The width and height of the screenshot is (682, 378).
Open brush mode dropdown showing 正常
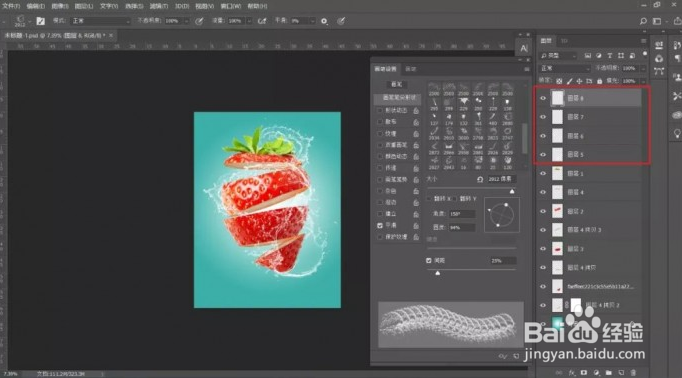[x=100, y=21]
